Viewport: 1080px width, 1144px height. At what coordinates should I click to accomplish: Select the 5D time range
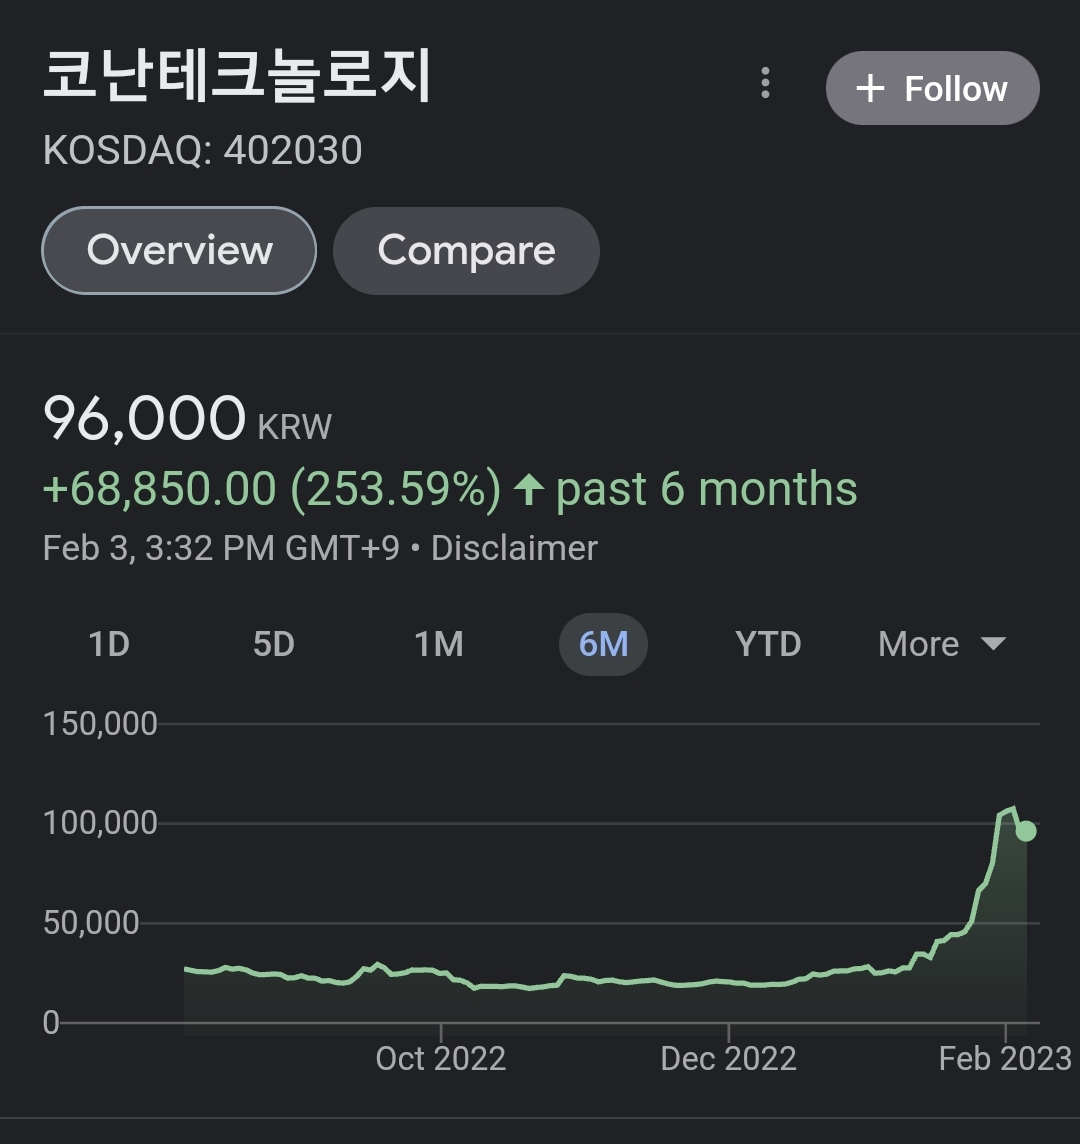274,644
